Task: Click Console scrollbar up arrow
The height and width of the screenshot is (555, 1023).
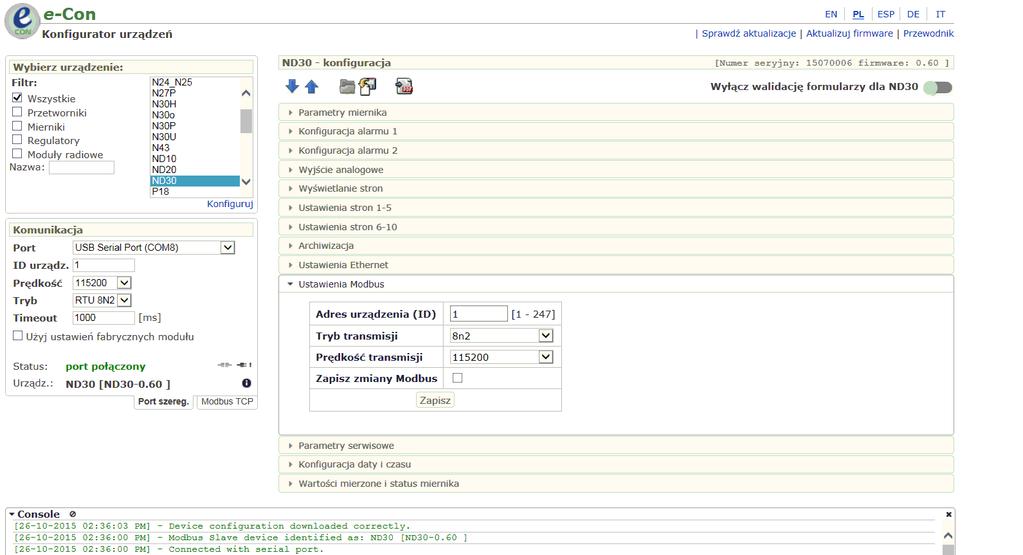Action: (x=948, y=535)
